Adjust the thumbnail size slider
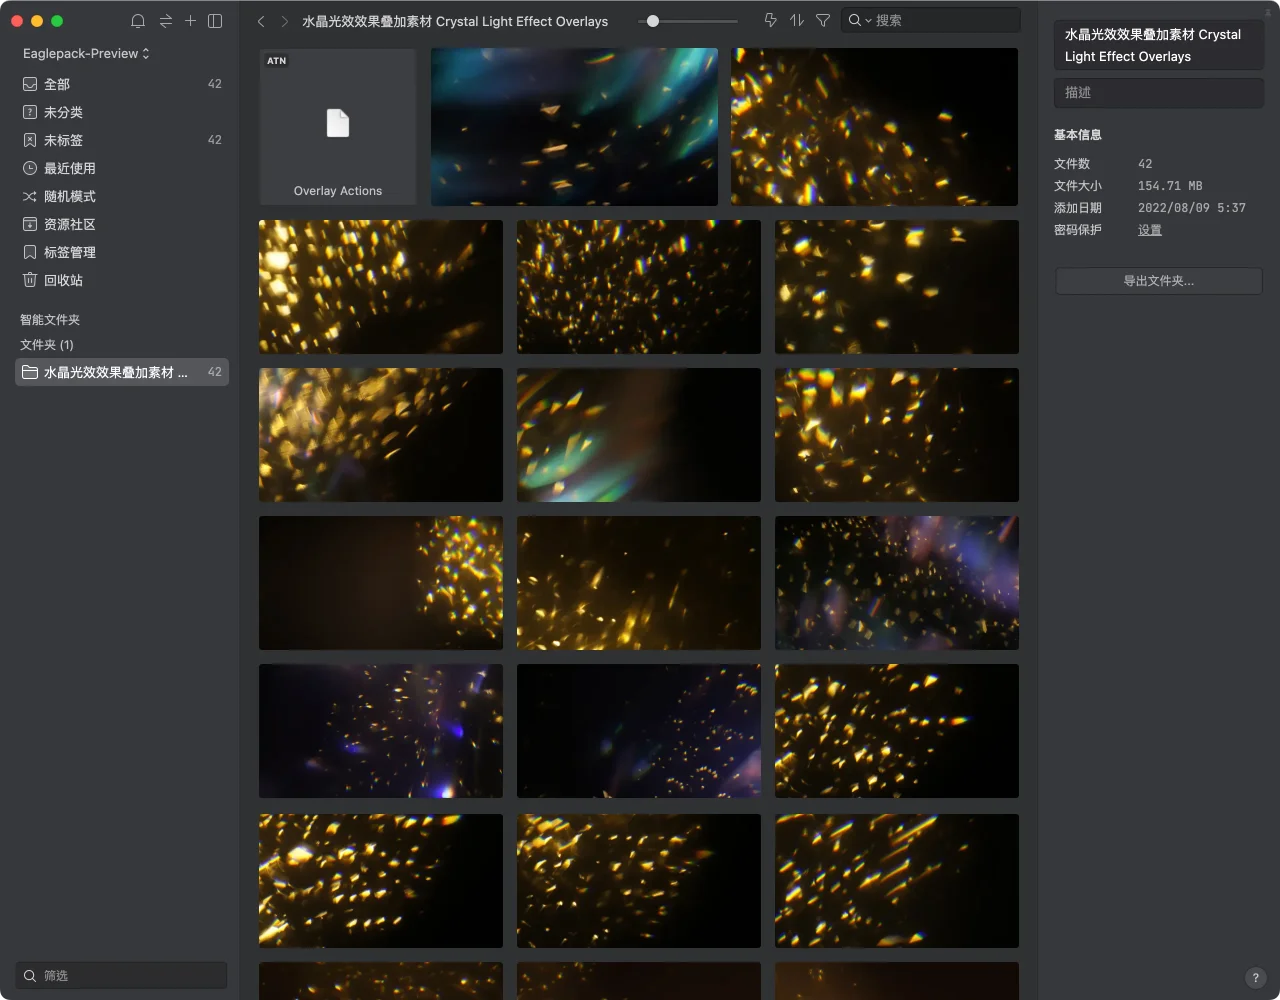The image size is (1280, 1000). pos(653,21)
